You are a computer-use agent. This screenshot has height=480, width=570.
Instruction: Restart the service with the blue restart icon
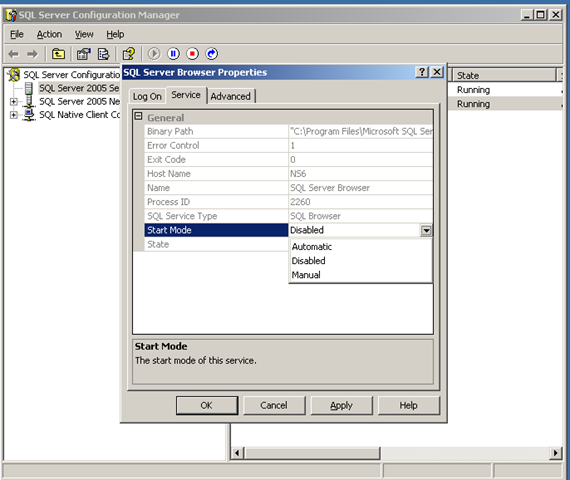coord(212,54)
